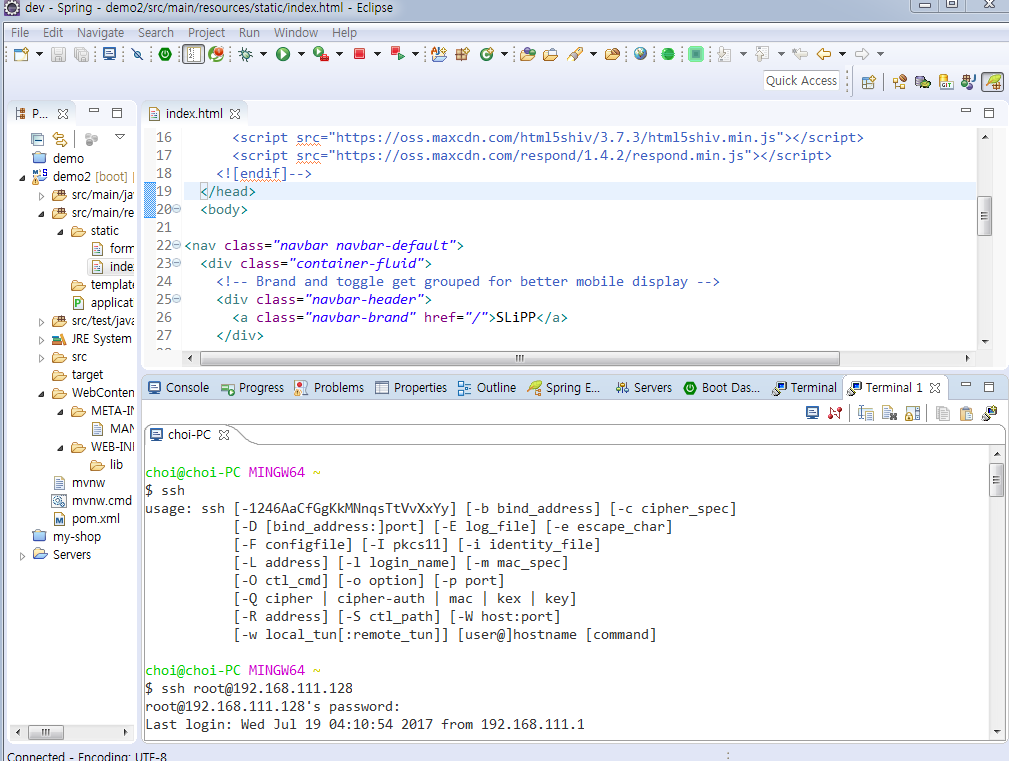The image size is (1009, 761).
Task: Click the Relaunch (red square with arrow) icon
Action: click(398, 54)
